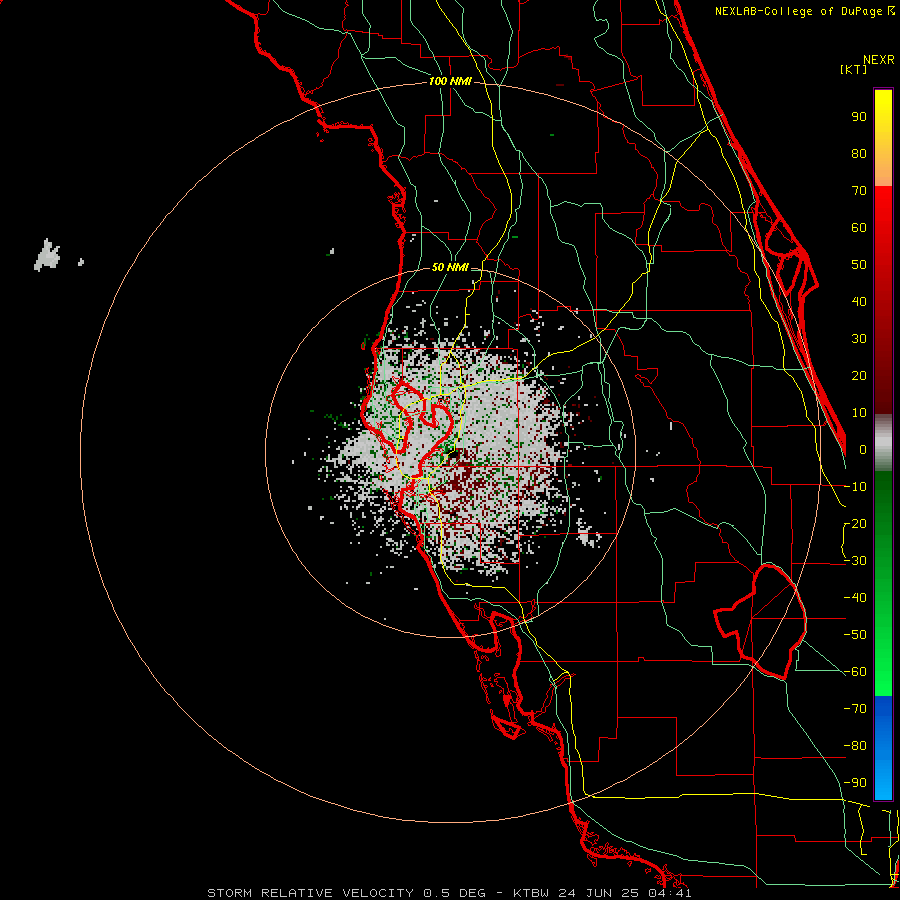
Task: Click the 90 value on velocity scale
Action: (859, 117)
